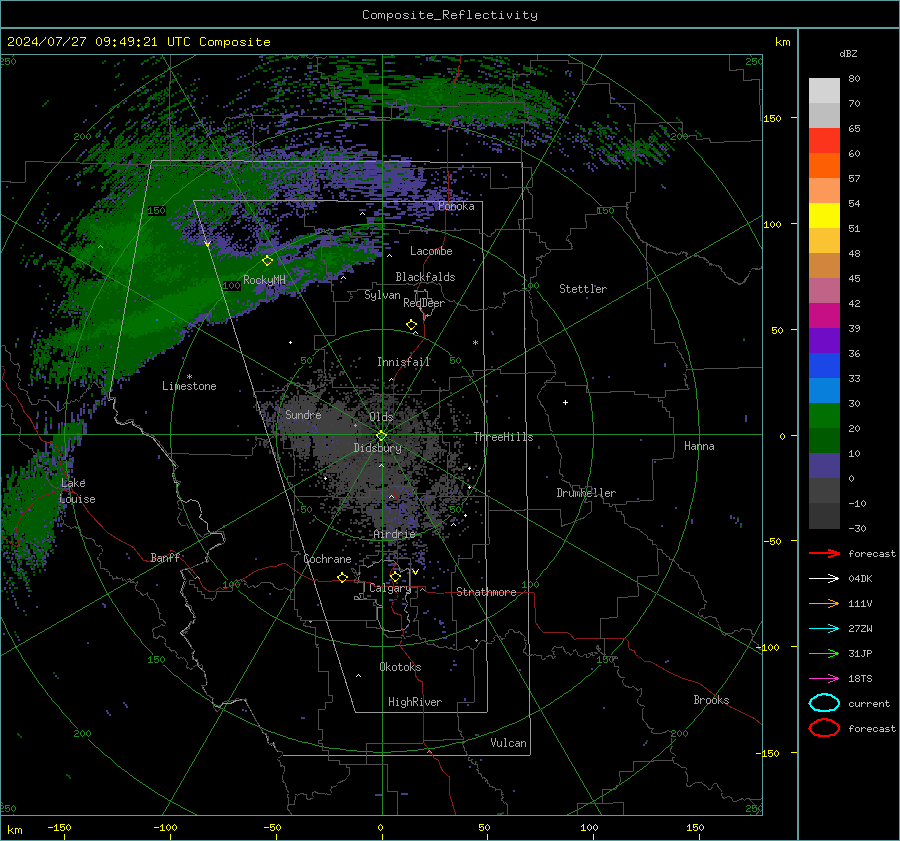900x841 pixels.
Task: Click the Blackfalds city label
Action: coord(425,277)
